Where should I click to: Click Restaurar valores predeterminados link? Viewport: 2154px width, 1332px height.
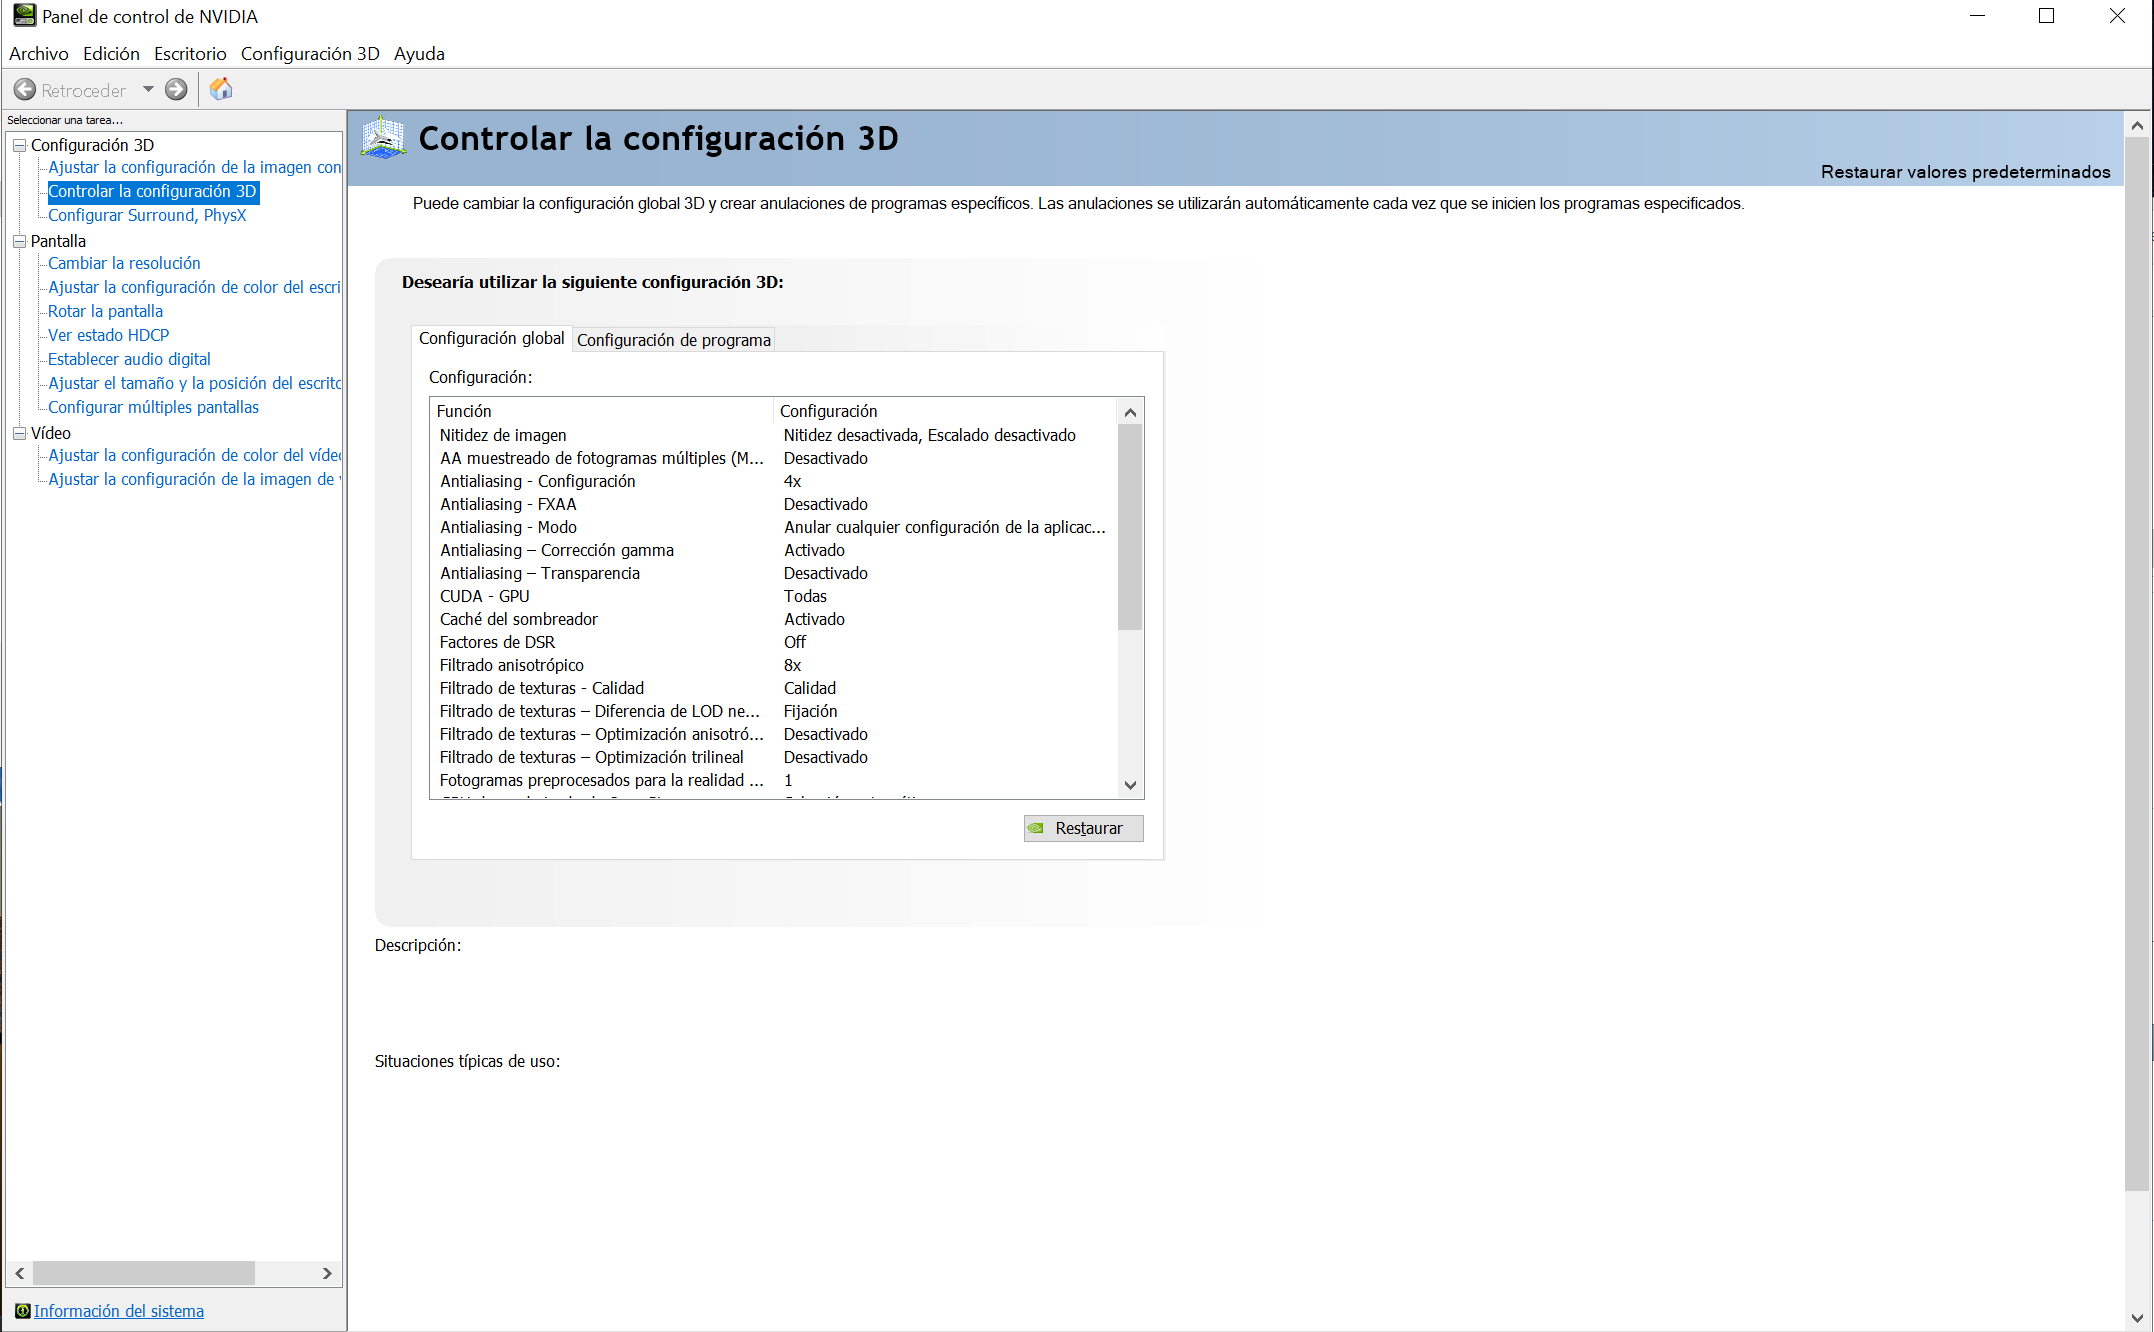tap(1965, 172)
